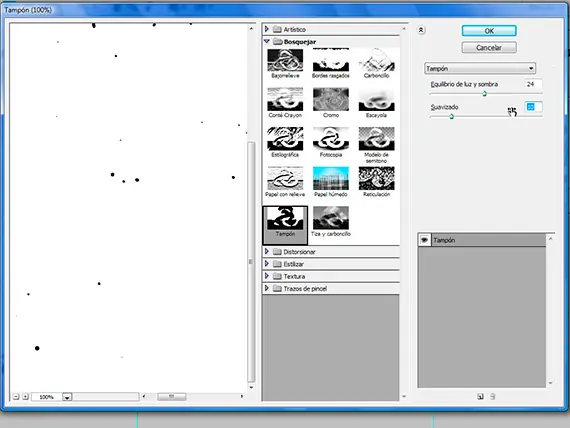Expand the Textura filter folder

pos(267,276)
